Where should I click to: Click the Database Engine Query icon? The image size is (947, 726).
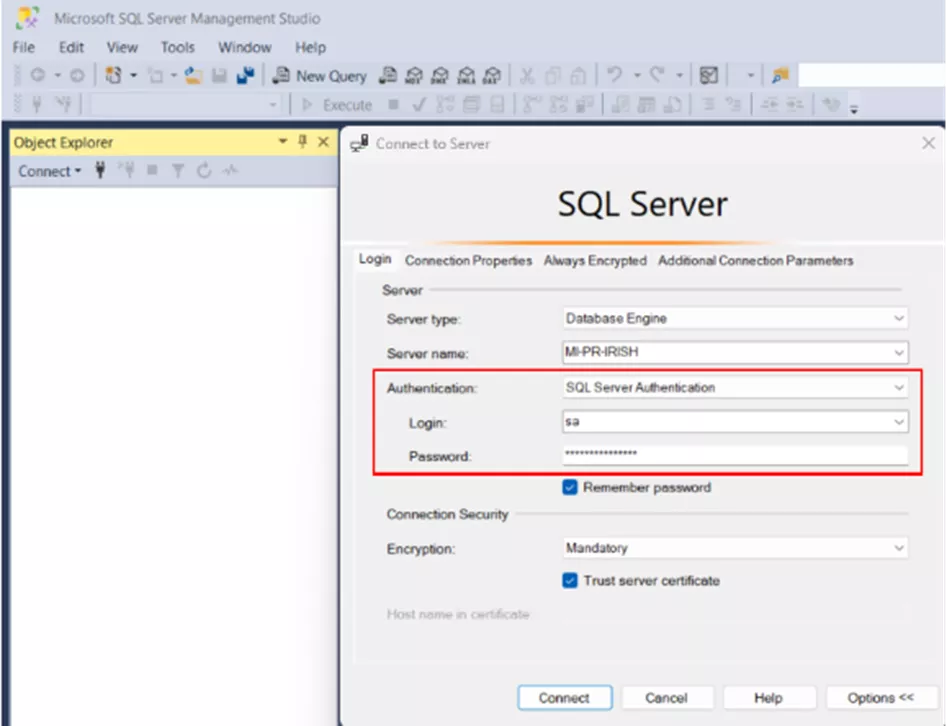click(x=388, y=75)
